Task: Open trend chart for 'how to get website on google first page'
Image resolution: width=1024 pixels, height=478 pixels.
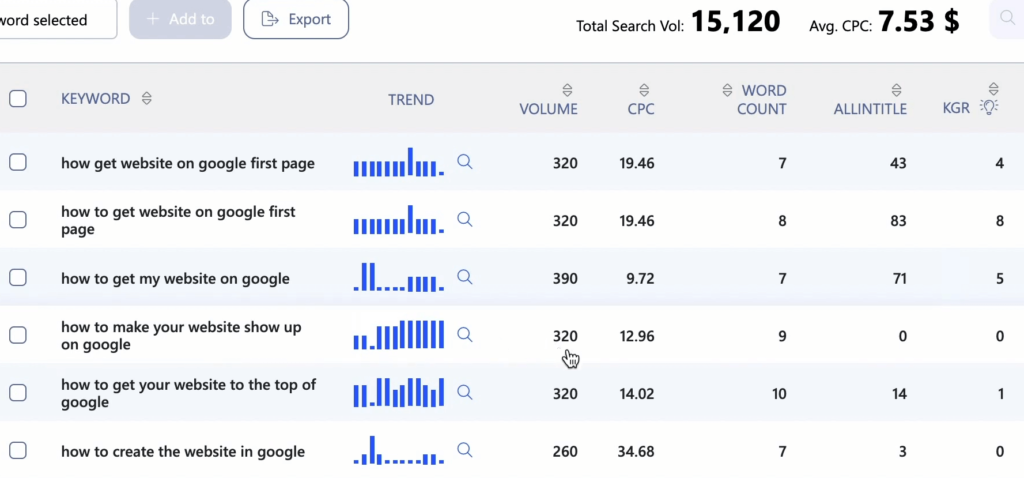Action: pyautogui.click(x=398, y=219)
